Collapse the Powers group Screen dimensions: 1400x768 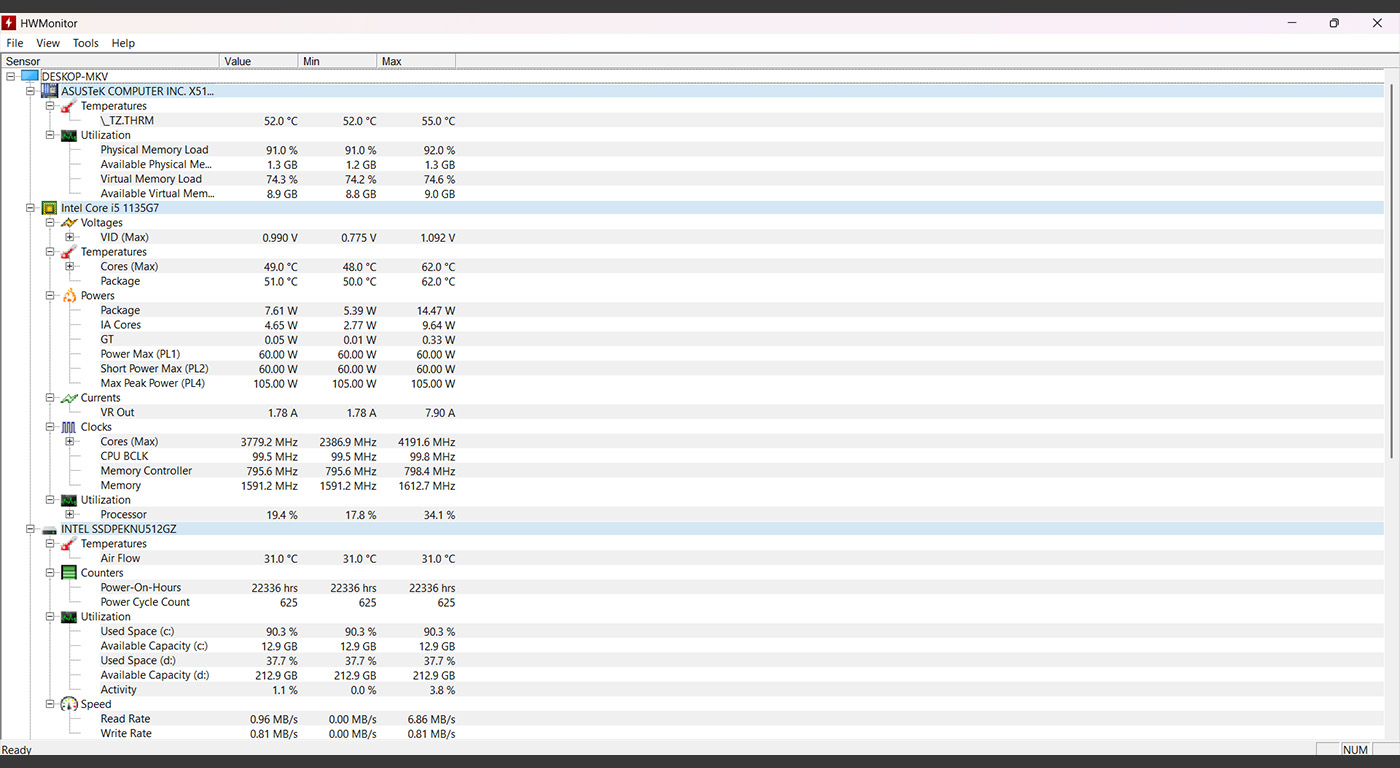tap(50, 296)
